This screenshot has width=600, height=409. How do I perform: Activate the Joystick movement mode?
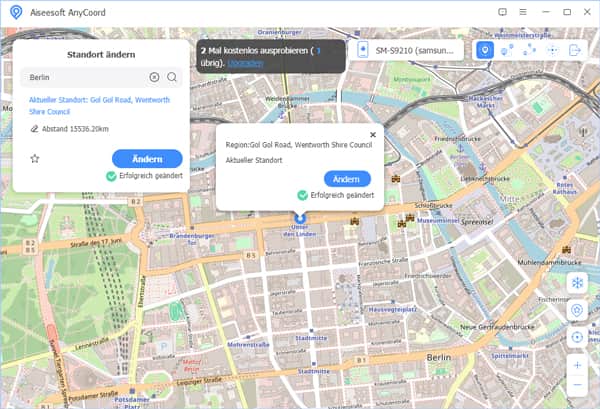(x=552, y=50)
